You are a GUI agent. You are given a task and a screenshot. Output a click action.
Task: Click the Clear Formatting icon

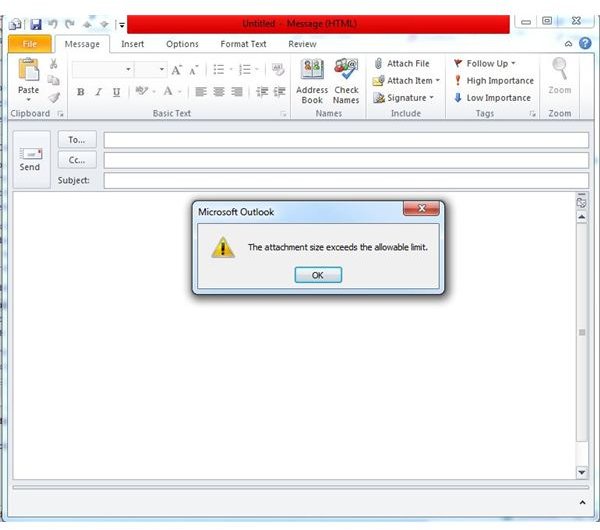pos(278,69)
